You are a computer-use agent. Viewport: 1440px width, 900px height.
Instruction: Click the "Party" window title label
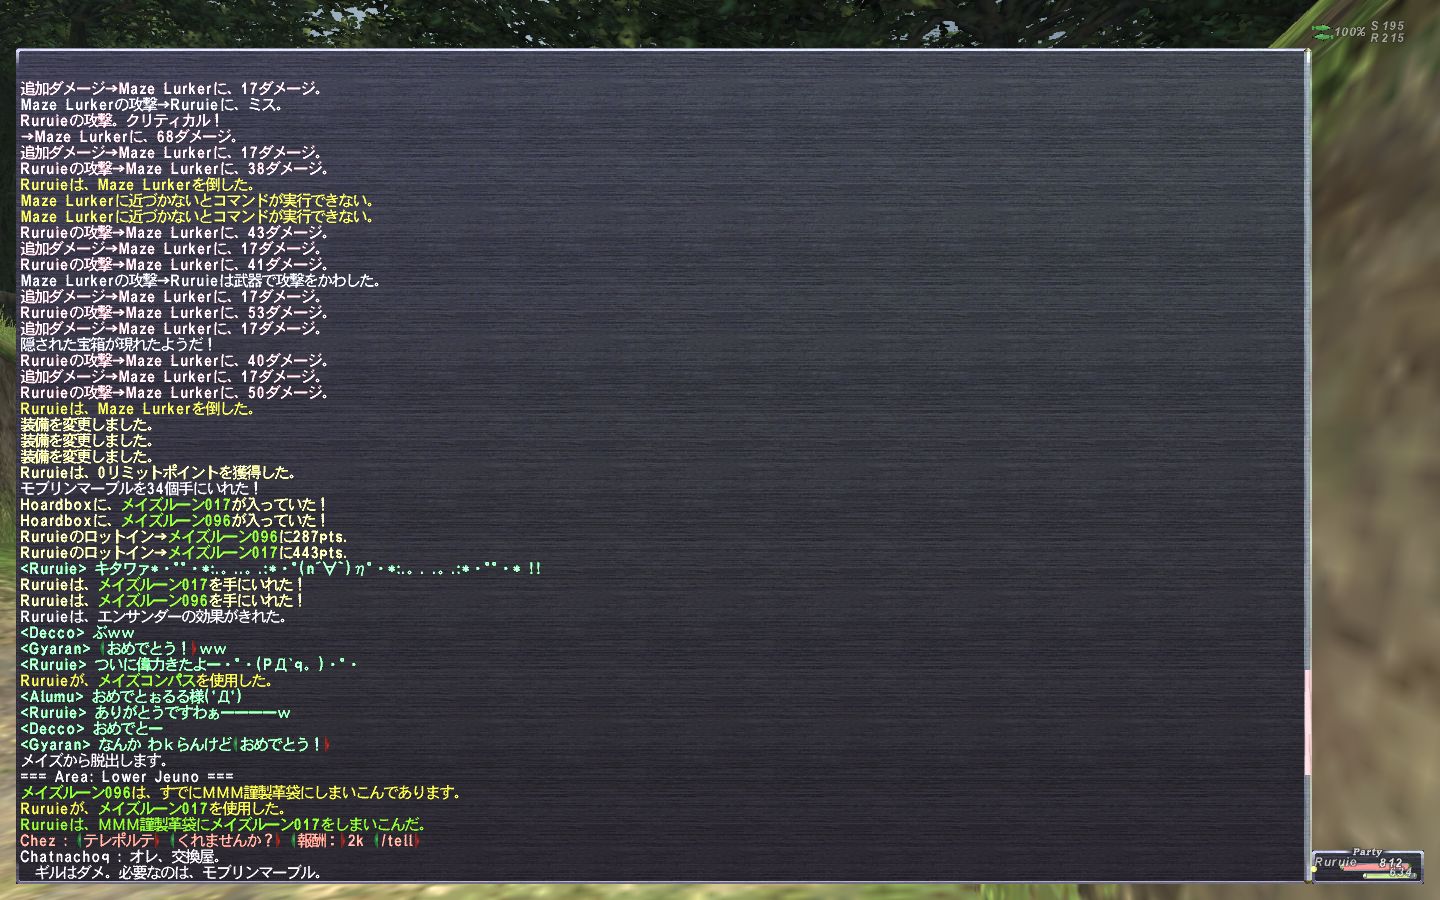point(1367,852)
